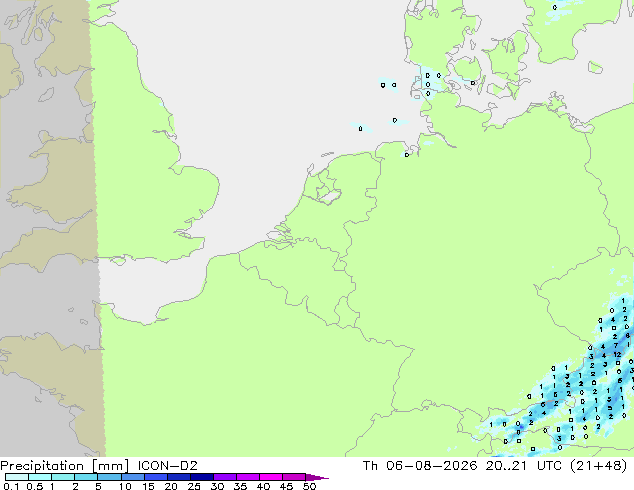The width and height of the screenshot is (634, 490).
Task: Click the 'Precipitation [mm]' title text
Action: [65, 466]
